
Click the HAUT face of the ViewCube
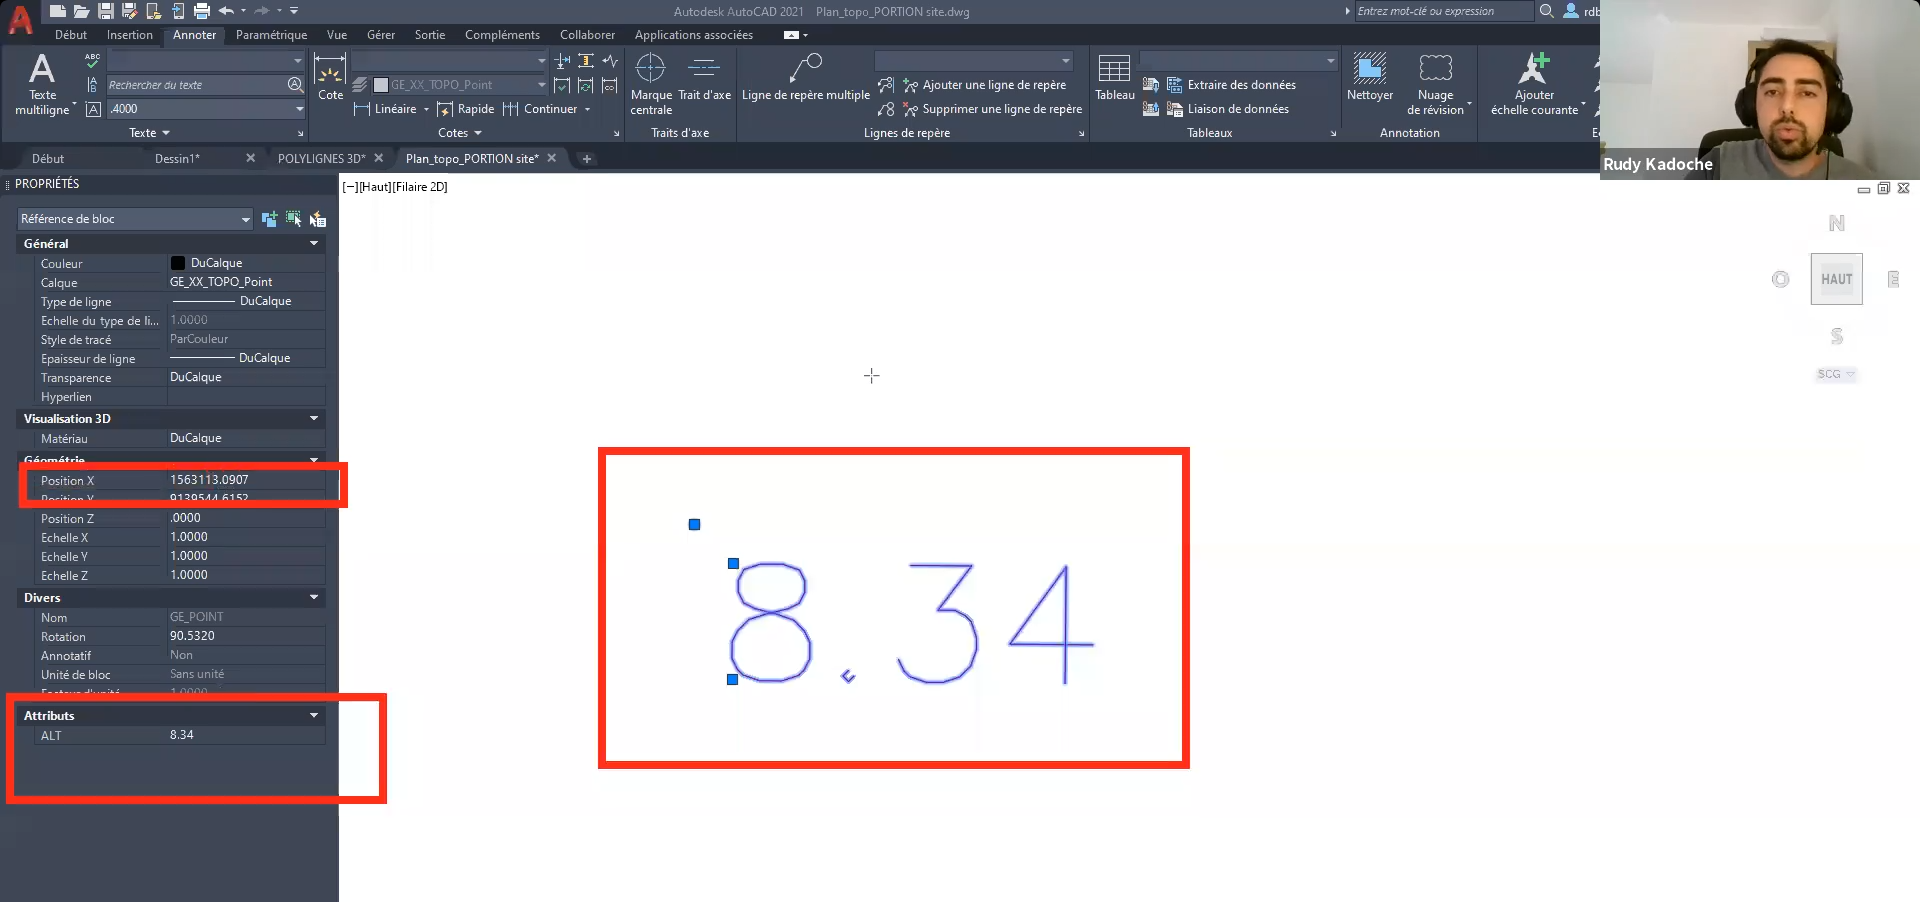pyautogui.click(x=1837, y=279)
